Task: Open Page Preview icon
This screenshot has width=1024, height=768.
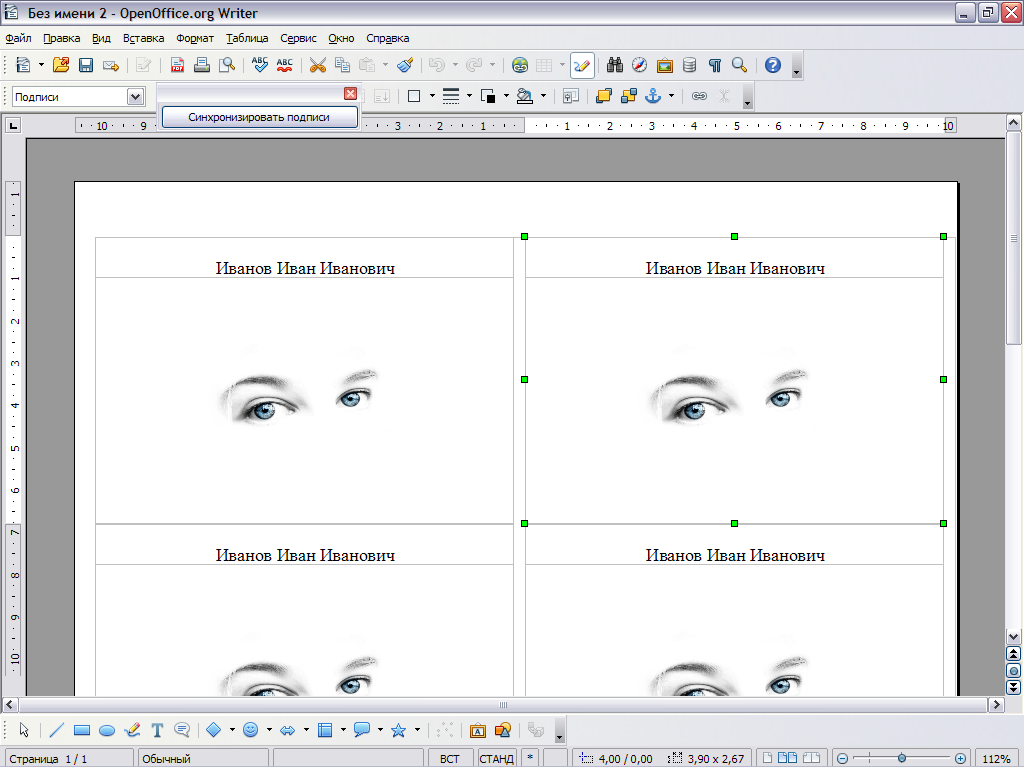Action: click(227, 65)
